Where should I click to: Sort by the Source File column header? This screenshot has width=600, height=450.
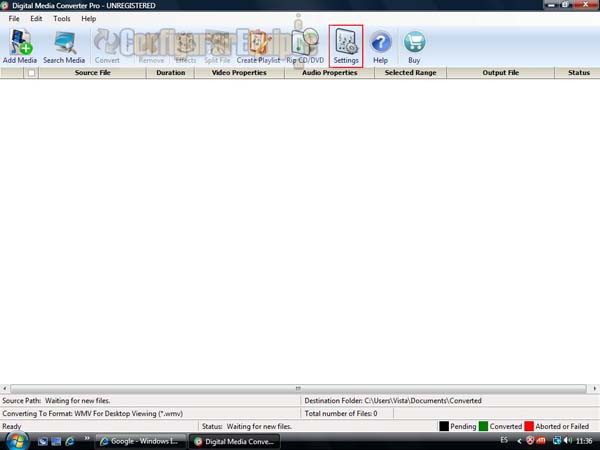[x=93, y=73]
